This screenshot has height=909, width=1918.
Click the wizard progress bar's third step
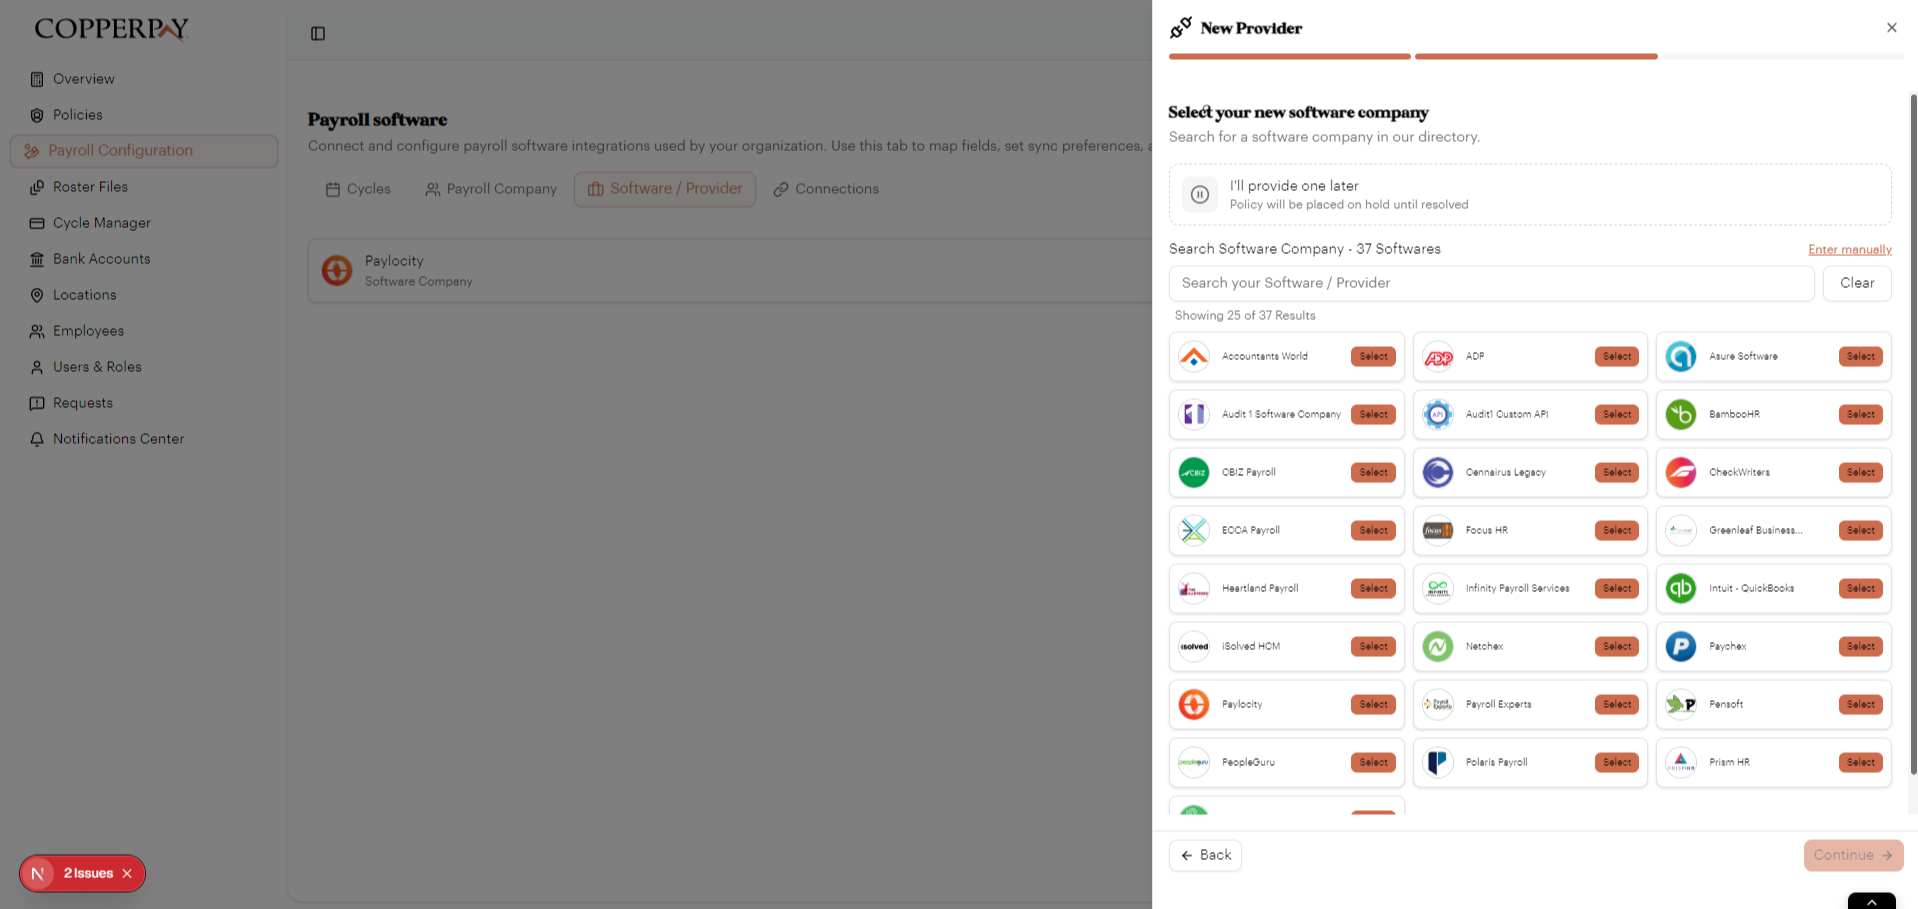click(1780, 57)
